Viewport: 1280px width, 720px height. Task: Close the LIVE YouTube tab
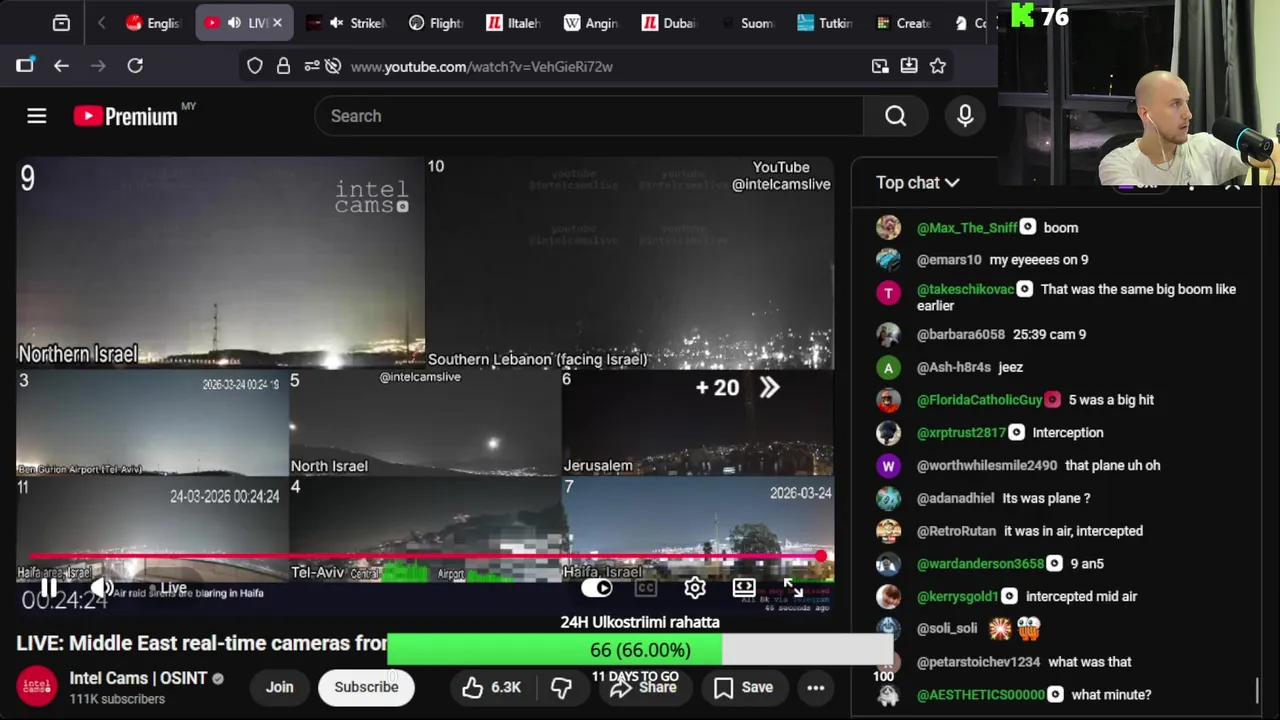277,23
